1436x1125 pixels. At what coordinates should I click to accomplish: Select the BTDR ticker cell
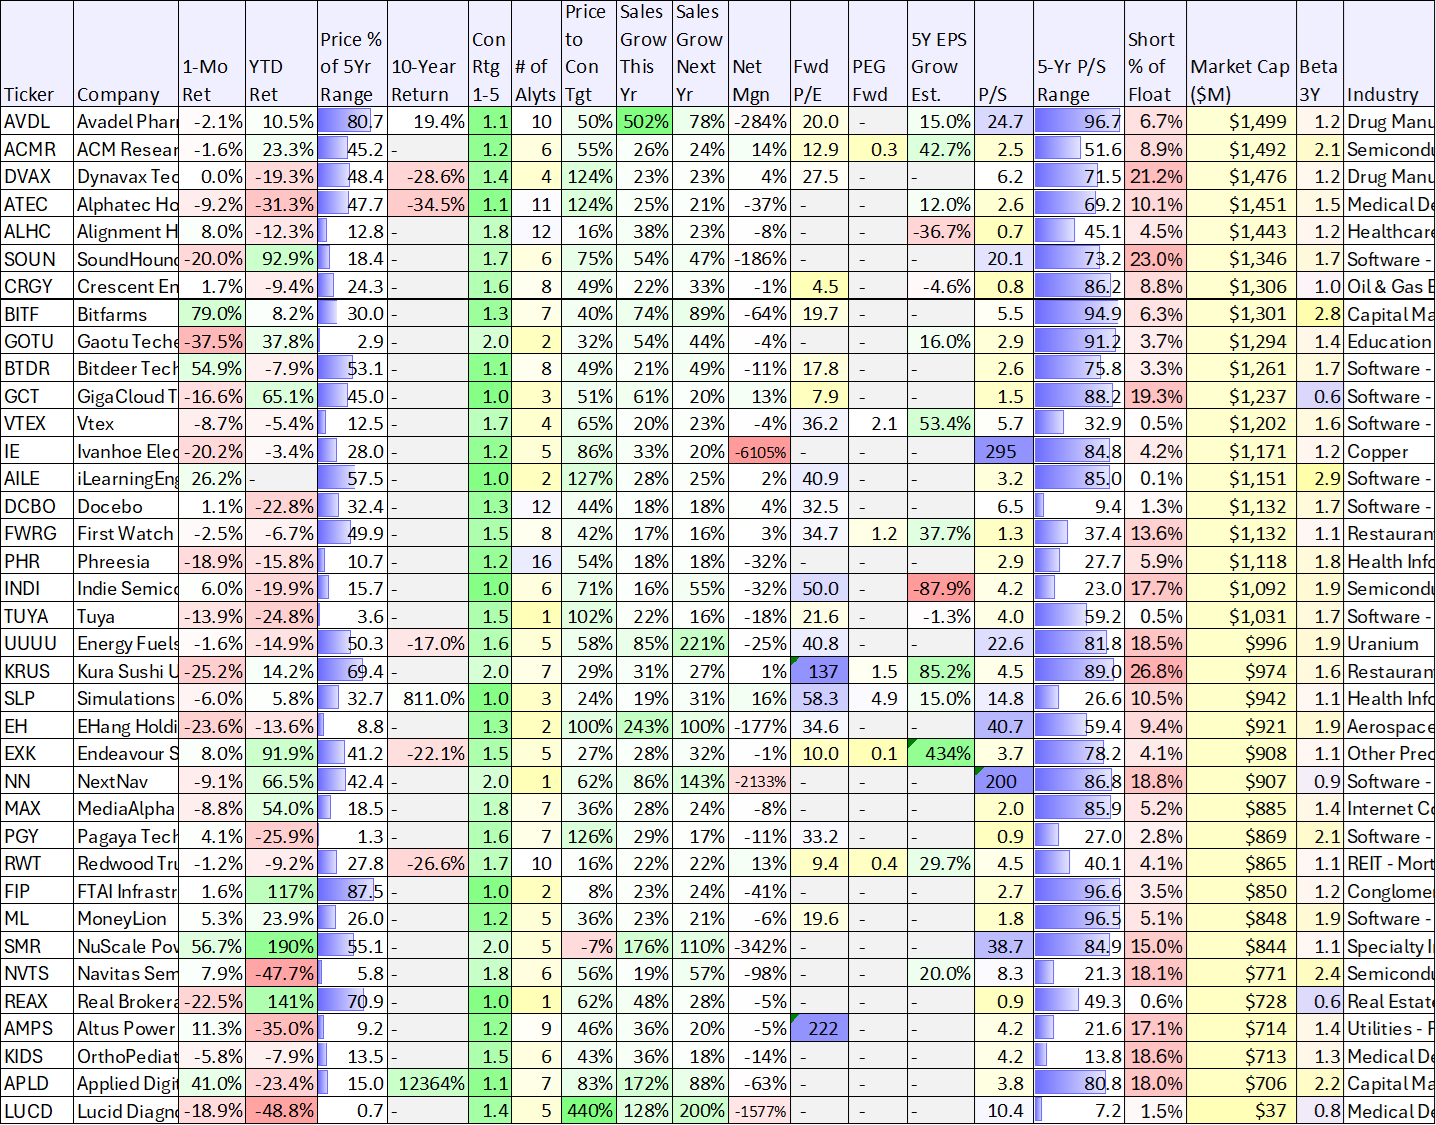click(37, 369)
